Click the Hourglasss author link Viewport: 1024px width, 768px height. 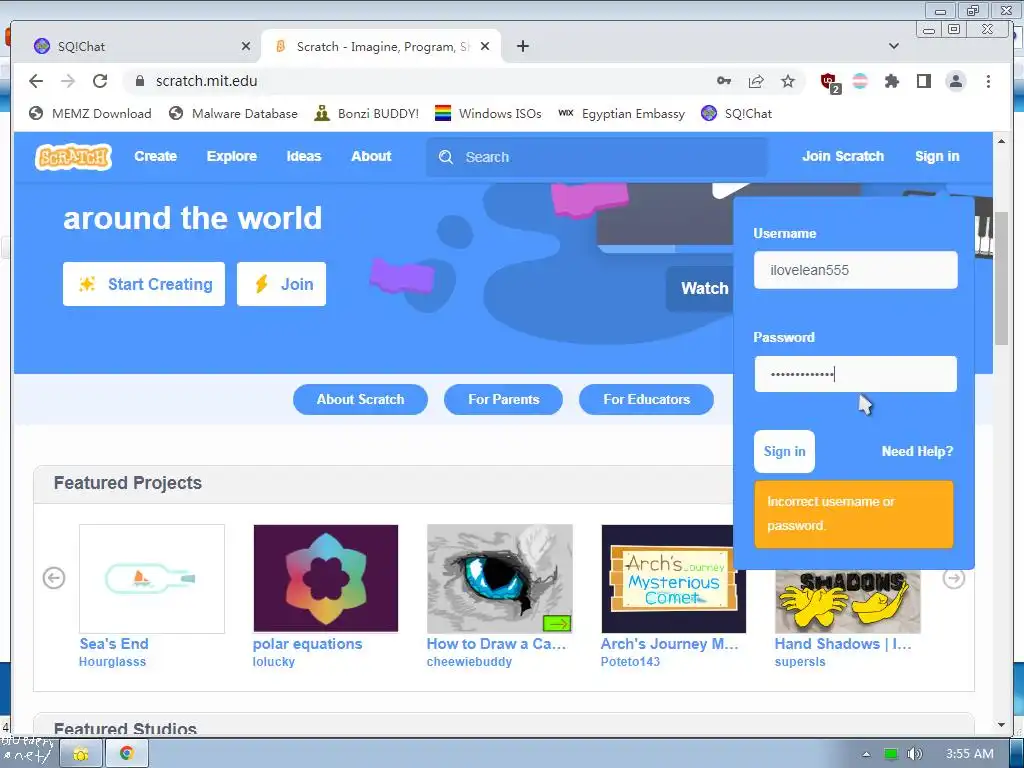click(x=112, y=662)
